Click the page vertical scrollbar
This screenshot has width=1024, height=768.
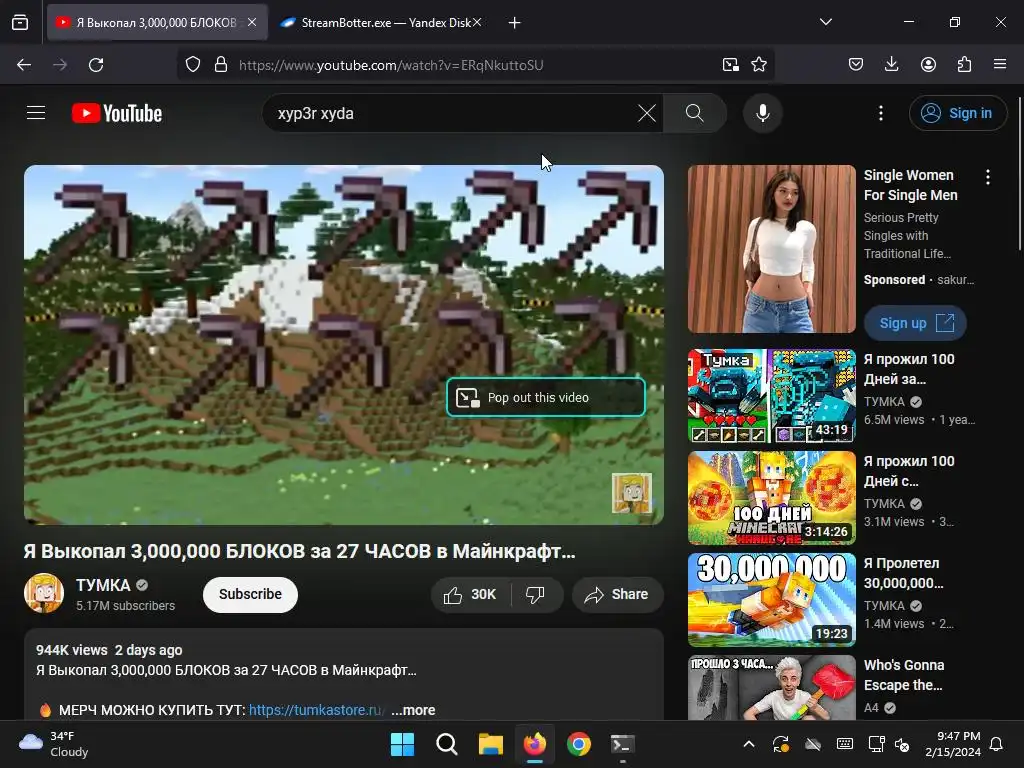pyautogui.click(x=1019, y=173)
